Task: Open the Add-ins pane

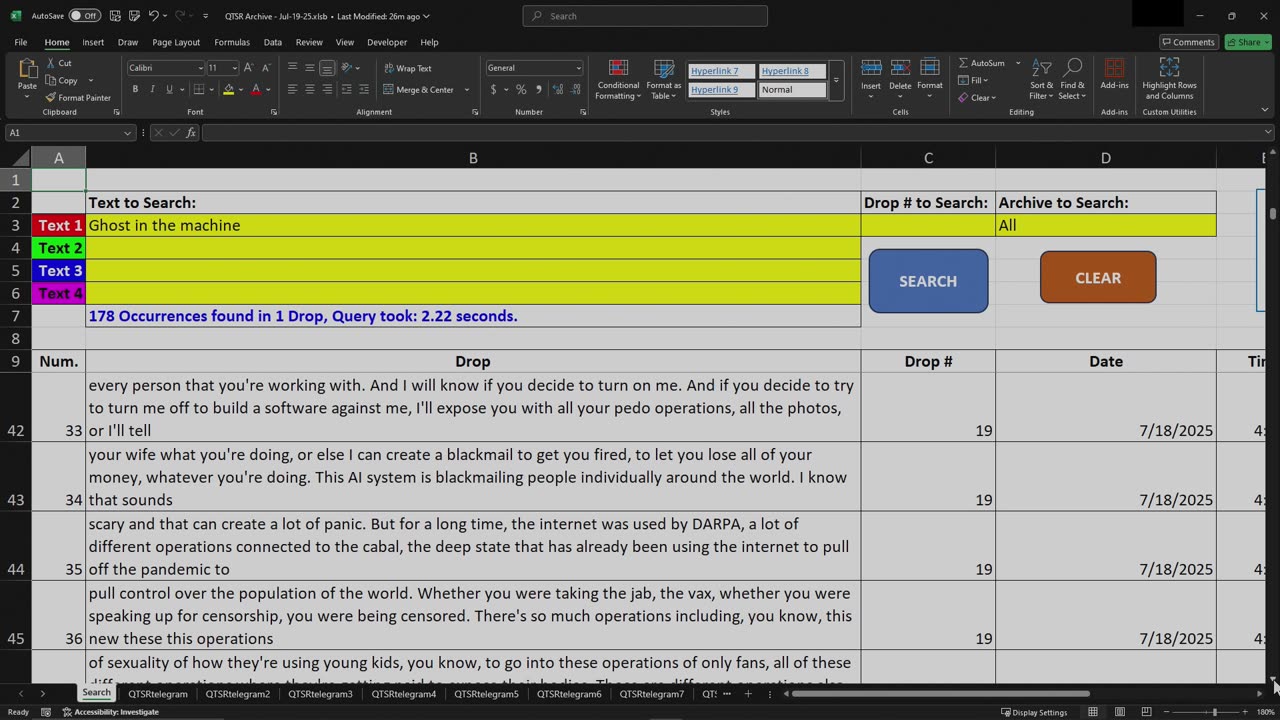Action: 1114,75
